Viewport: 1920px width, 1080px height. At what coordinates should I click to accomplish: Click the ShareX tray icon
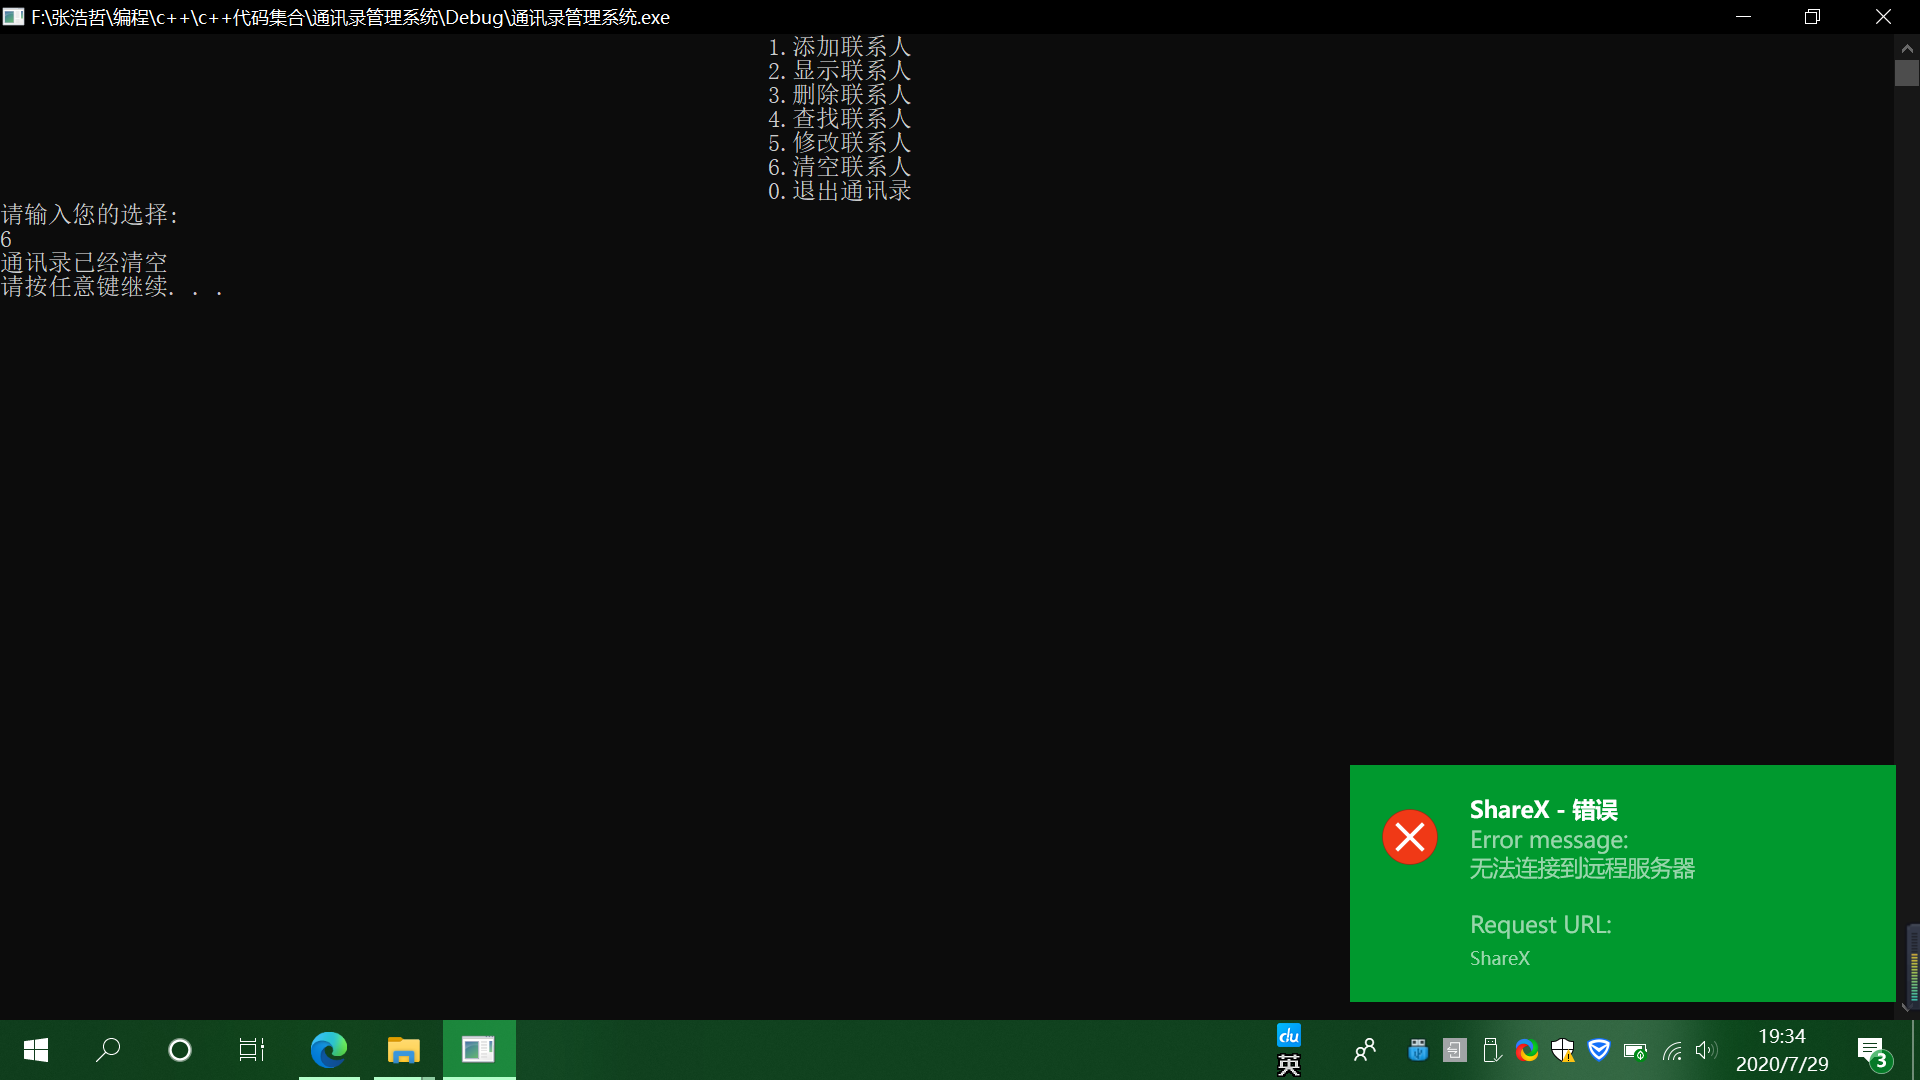pos(1526,1050)
